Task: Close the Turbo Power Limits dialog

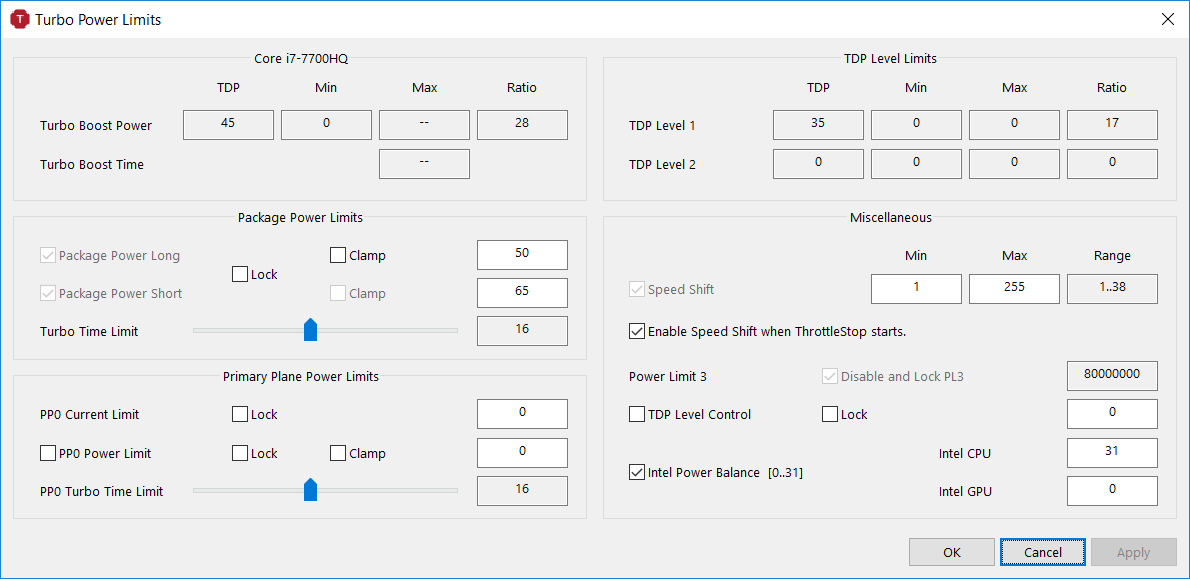Action: tap(1167, 20)
